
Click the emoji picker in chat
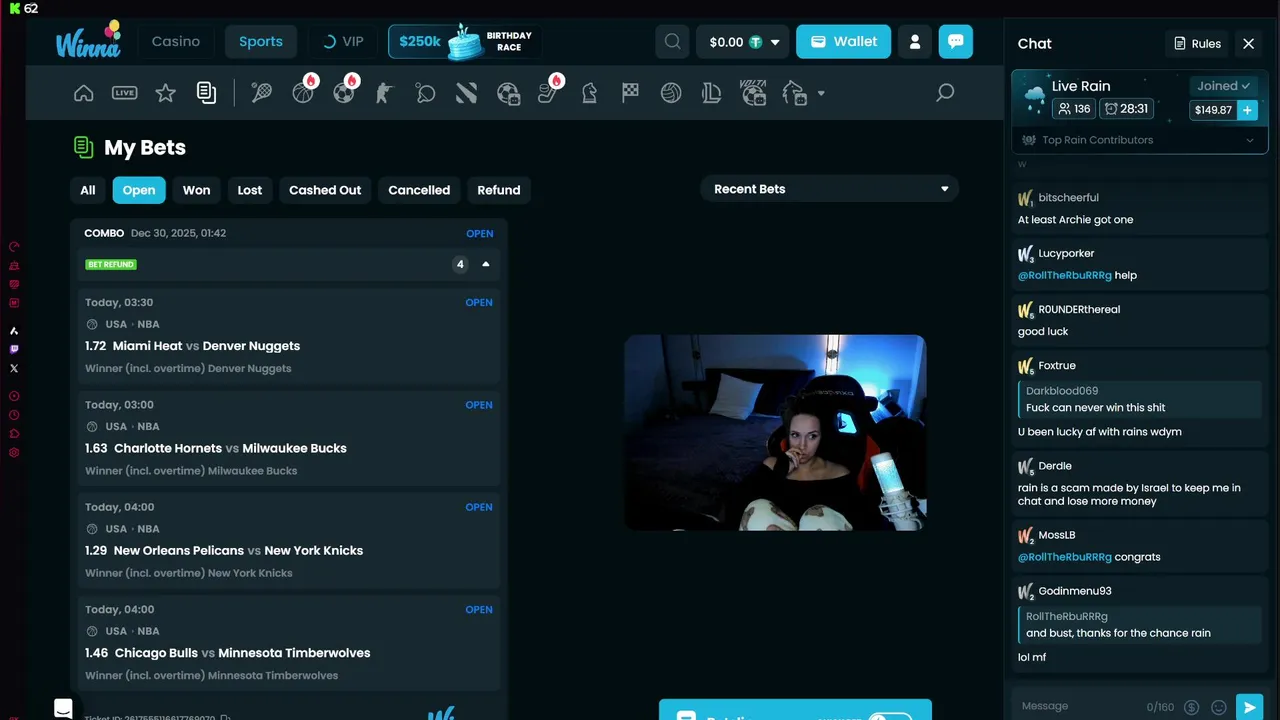[1219, 707]
